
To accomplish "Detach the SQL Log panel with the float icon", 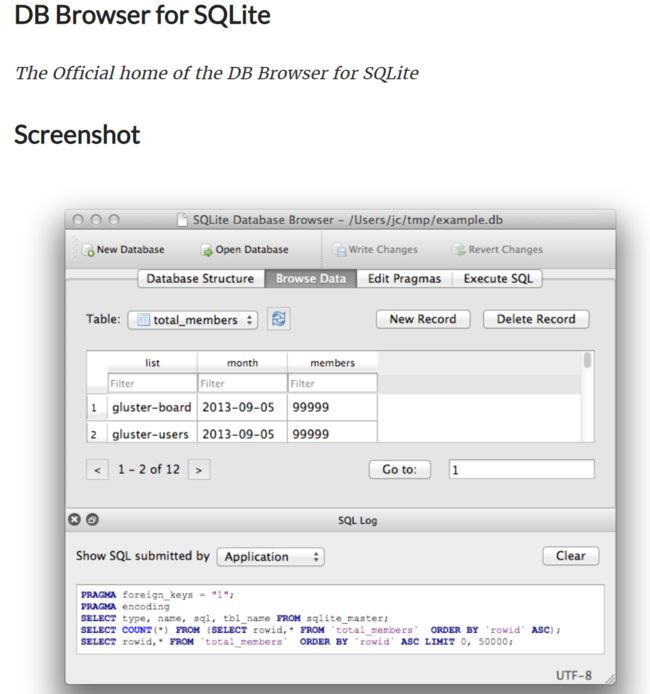I will click(92, 519).
